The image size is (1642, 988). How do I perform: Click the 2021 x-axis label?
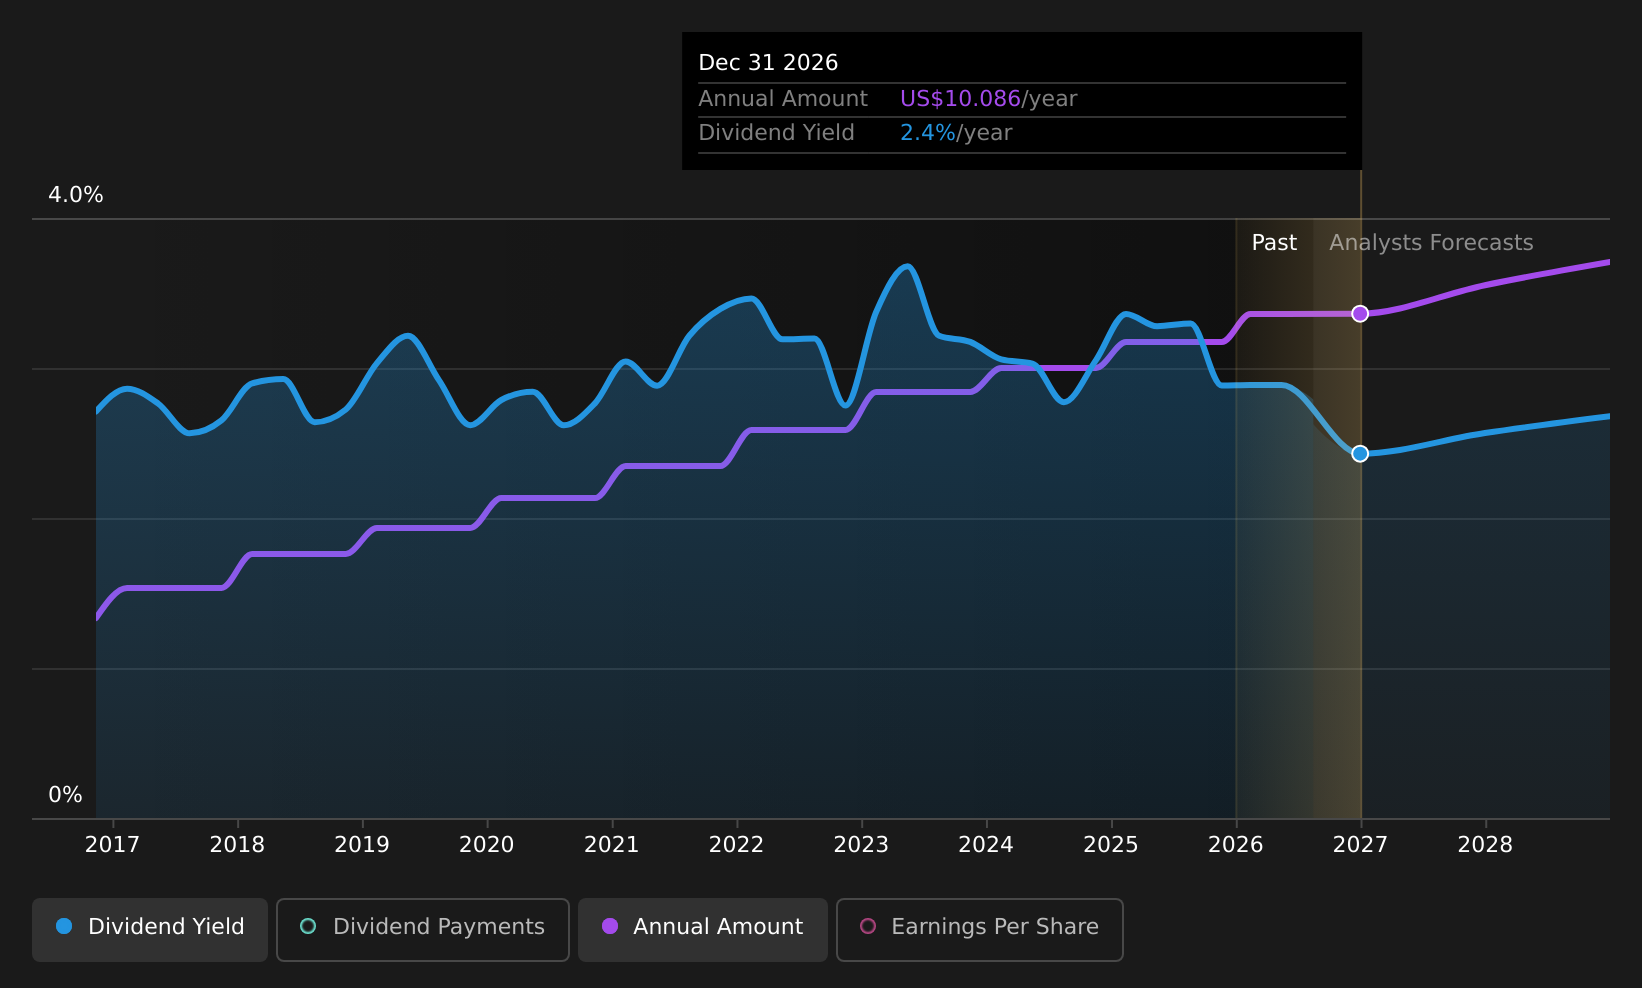(612, 845)
